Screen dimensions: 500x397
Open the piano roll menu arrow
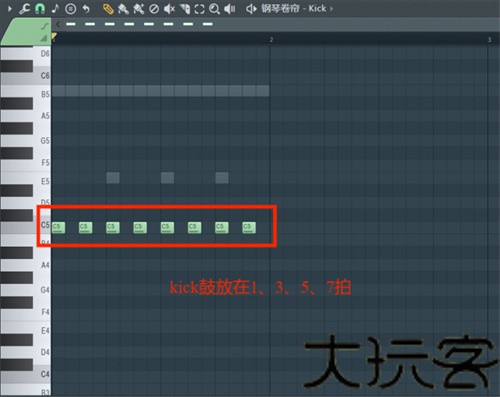click(x=10, y=9)
